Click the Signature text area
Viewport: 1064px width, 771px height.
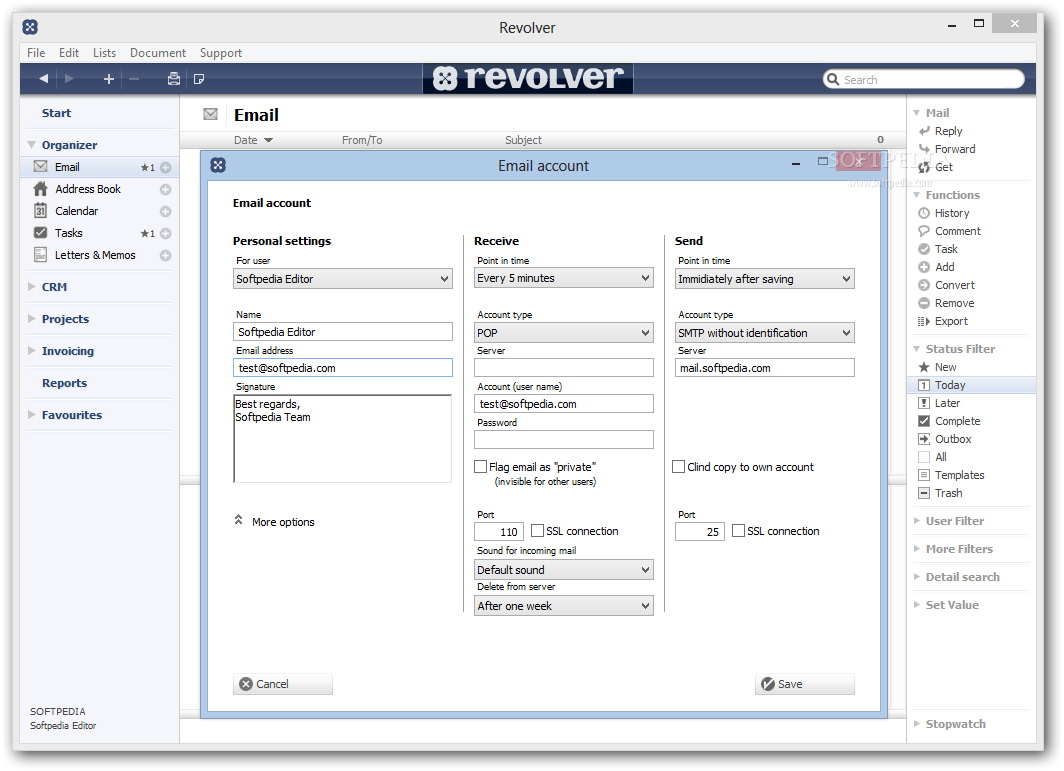(343, 438)
